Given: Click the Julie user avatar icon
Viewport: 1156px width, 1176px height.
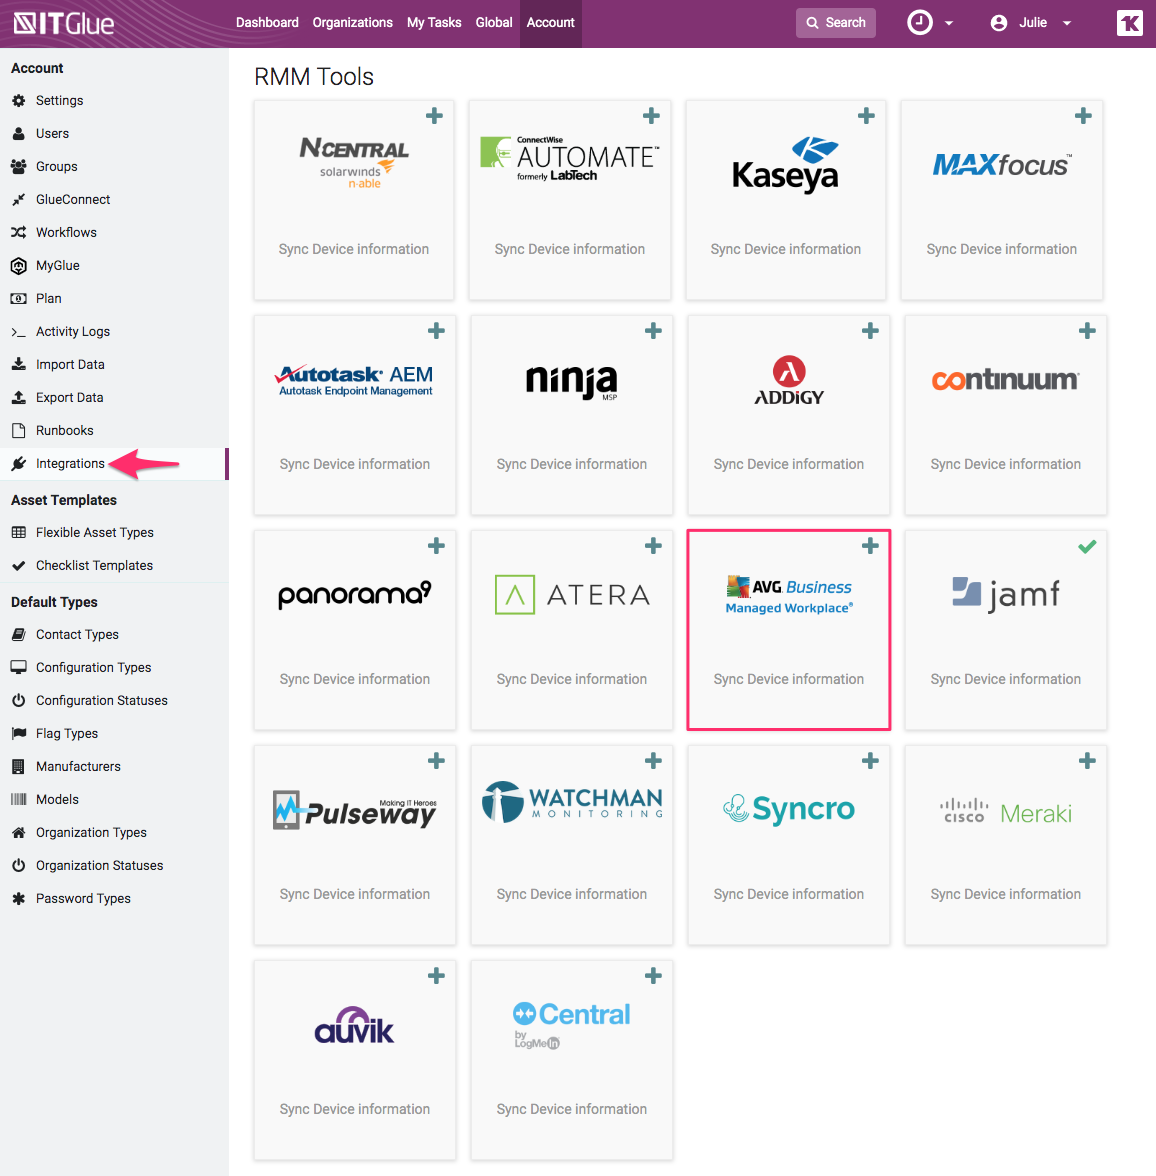Looking at the screenshot, I should (x=998, y=23).
